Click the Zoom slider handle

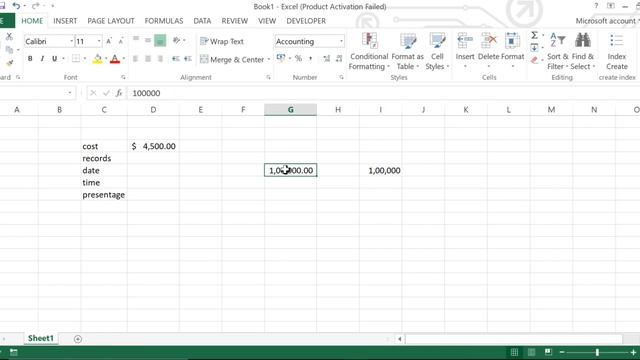click(597, 352)
